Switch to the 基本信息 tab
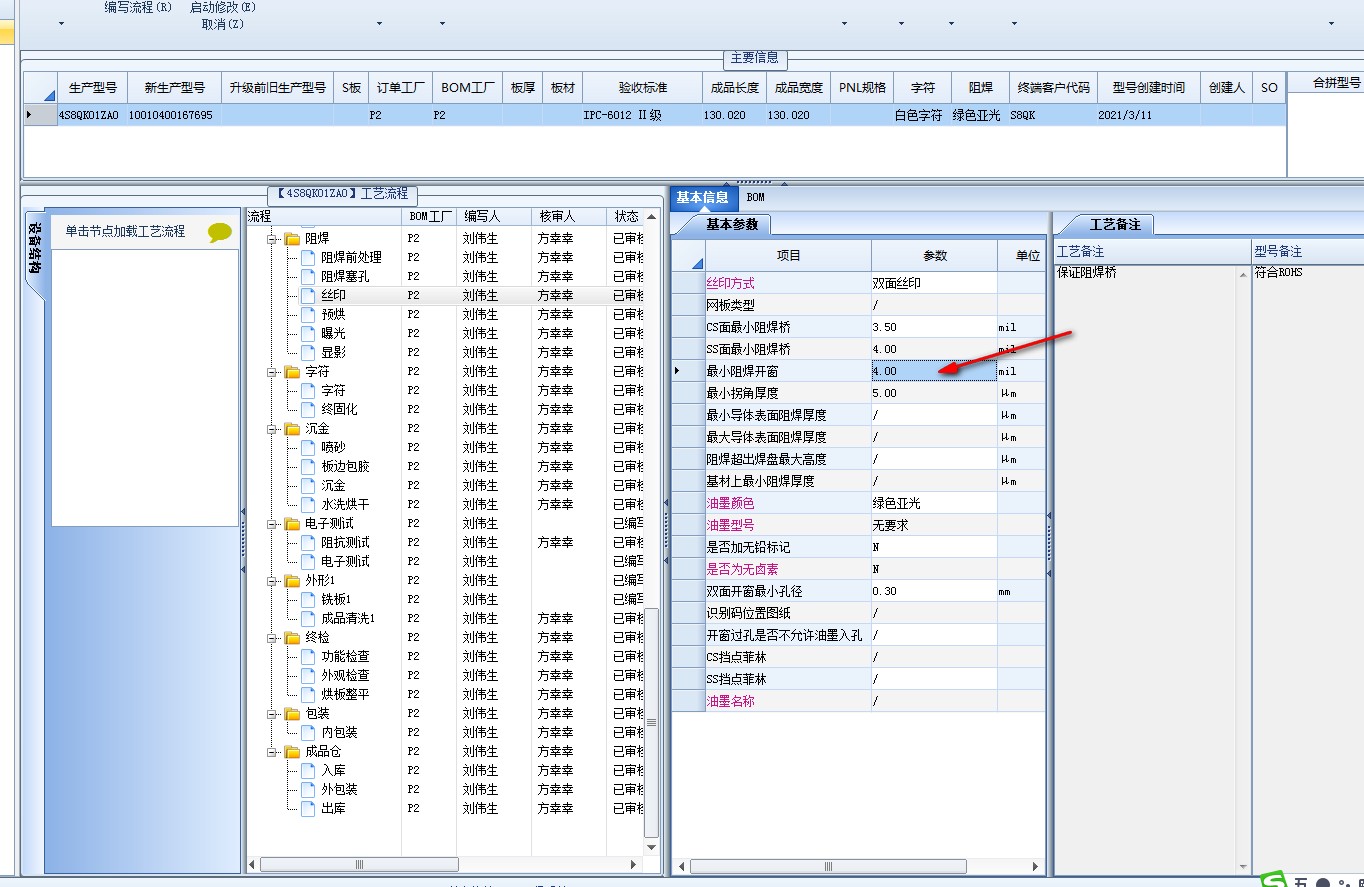Screen dimensions: 1364x887 [x=703, y=197]
